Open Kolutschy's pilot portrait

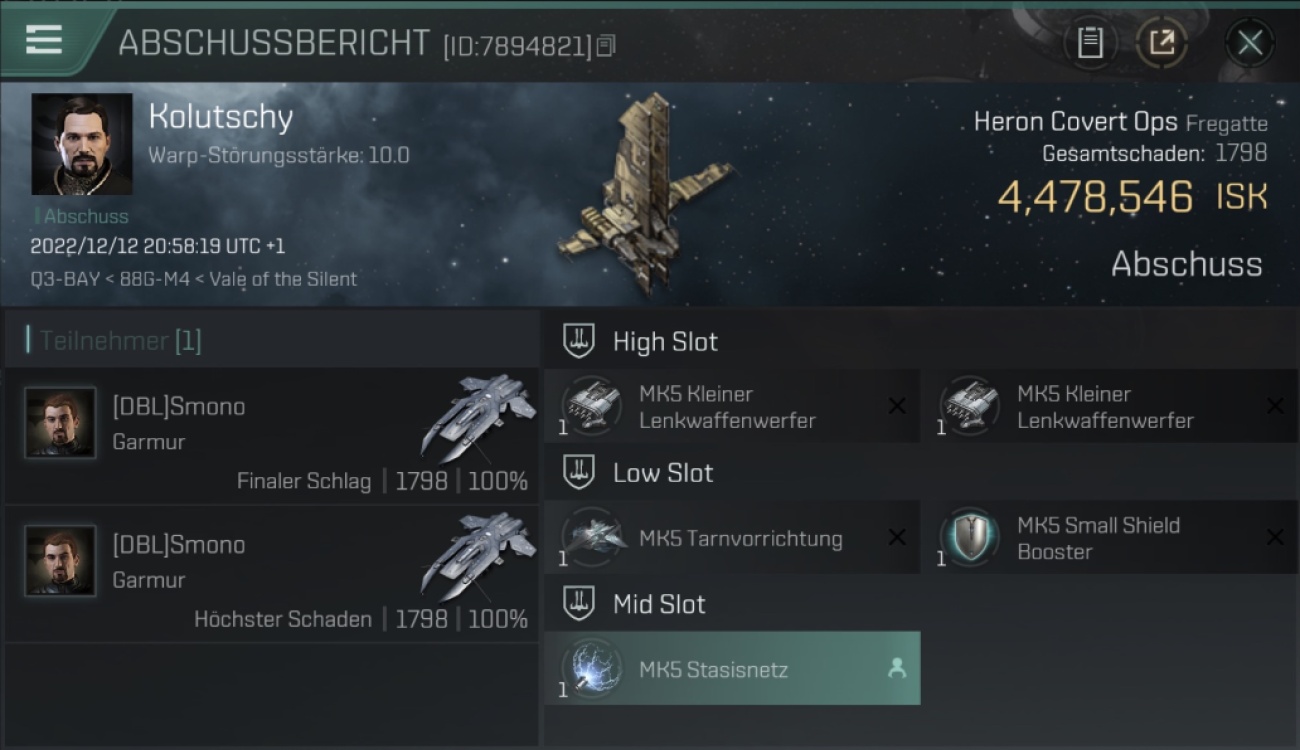(x=82, y=144)
